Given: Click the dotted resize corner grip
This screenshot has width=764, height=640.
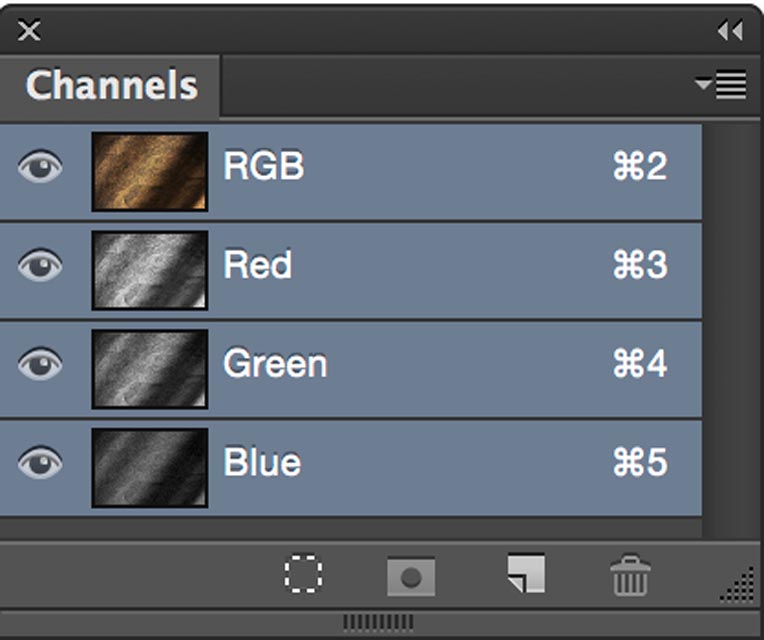Looking at the screenshot, I should tap(737, 586).
